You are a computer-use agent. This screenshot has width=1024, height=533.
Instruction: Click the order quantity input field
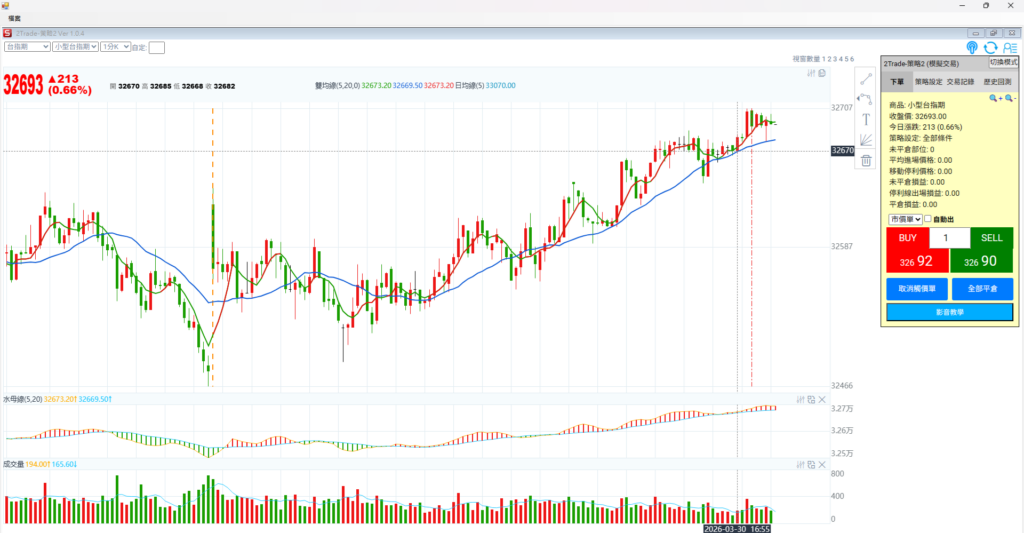[x=949, y=238]
